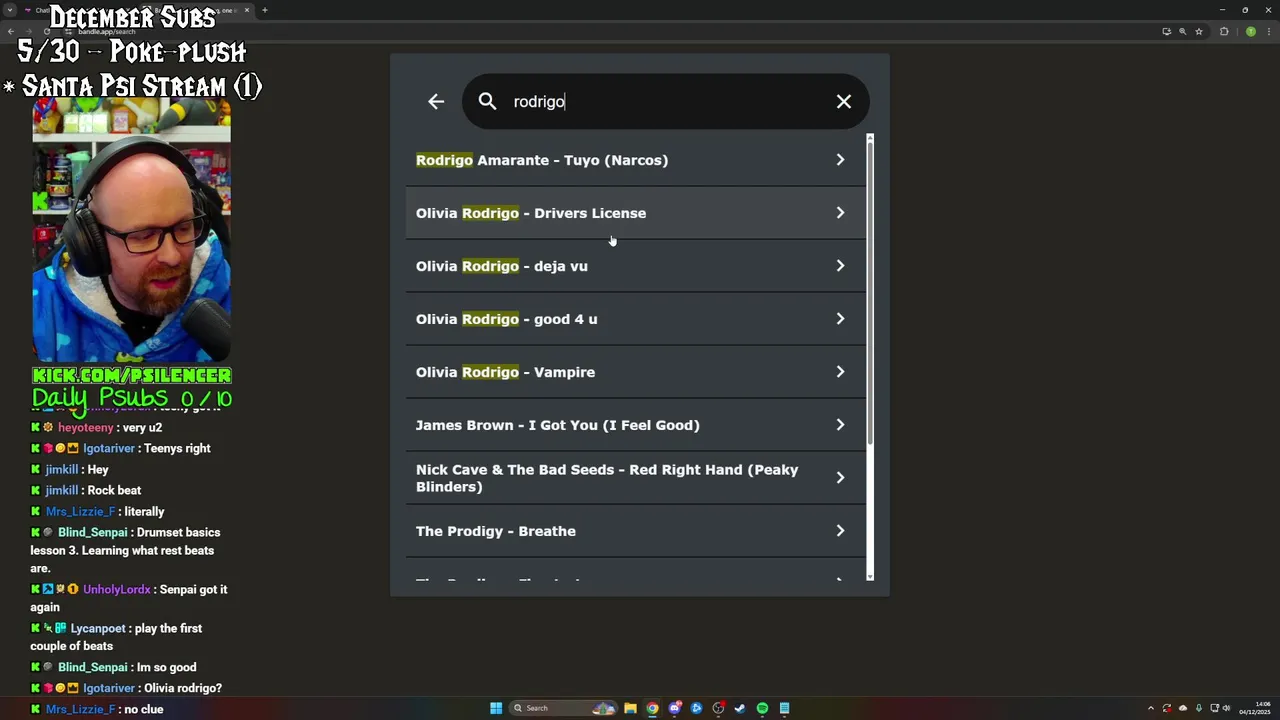The height and width of the screenshot is (720, 1280).
Task: Open the Notepad app in the taskbar
Action: (x=784, y=708)
